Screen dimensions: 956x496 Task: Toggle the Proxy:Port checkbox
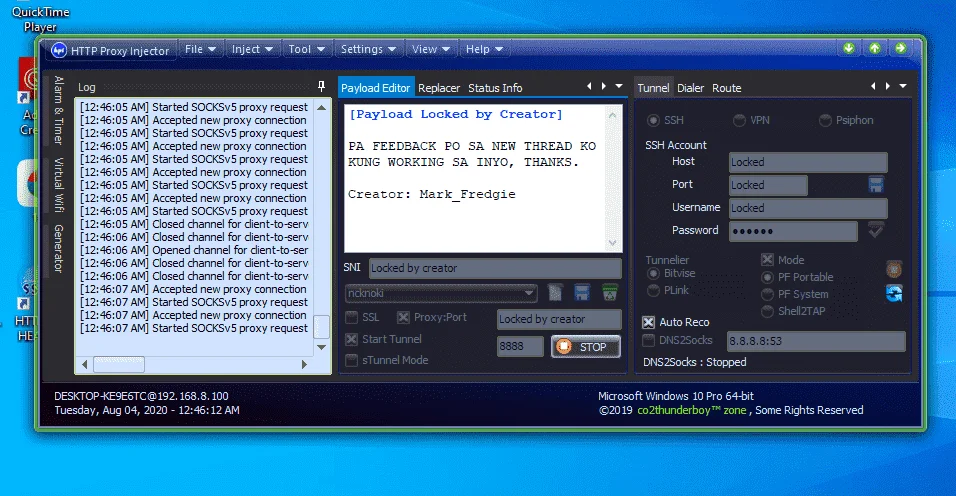(x=403, y=317)
